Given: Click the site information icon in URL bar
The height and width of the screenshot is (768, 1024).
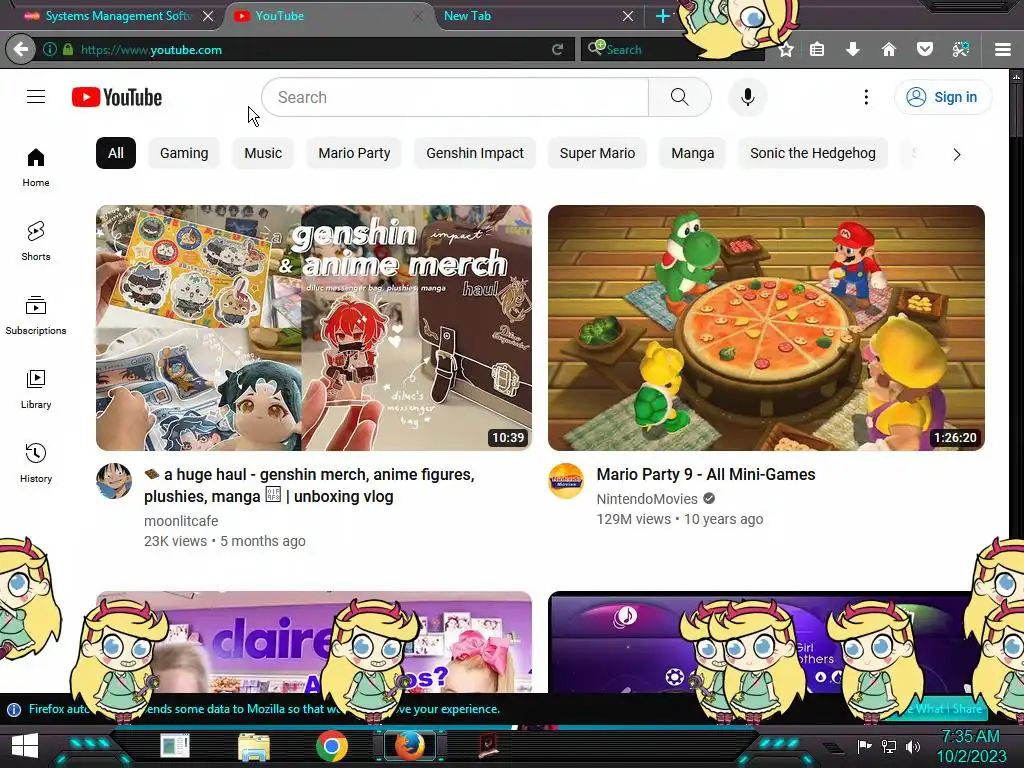Looking at the screenshot, I should pyautogui.click(x=49, y=49).
